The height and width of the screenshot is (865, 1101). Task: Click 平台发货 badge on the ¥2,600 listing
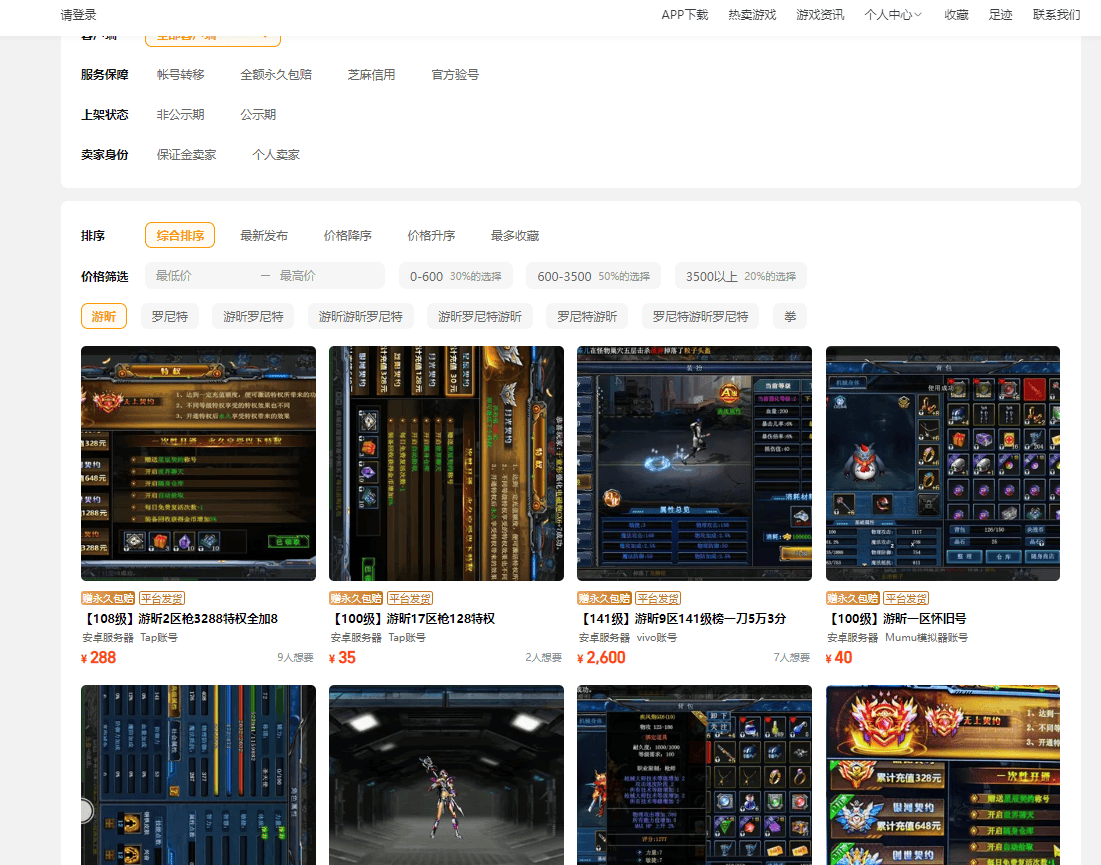(x=658, y=598)
